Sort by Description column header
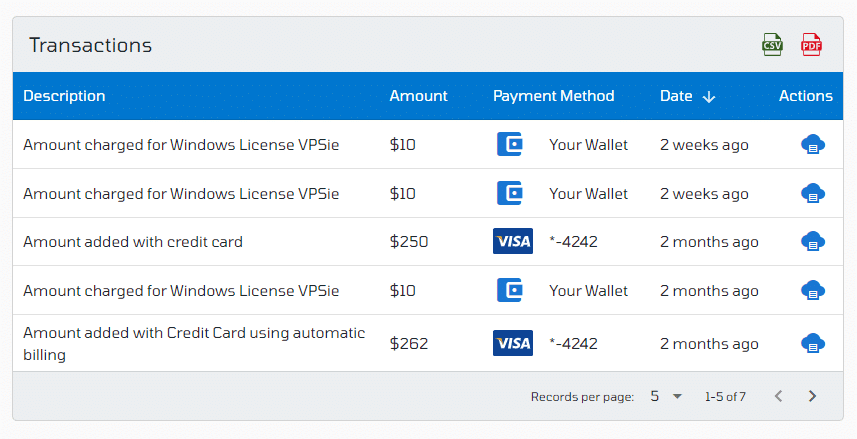The width and height of the screenshot is (857, 439). coord(64,96)
